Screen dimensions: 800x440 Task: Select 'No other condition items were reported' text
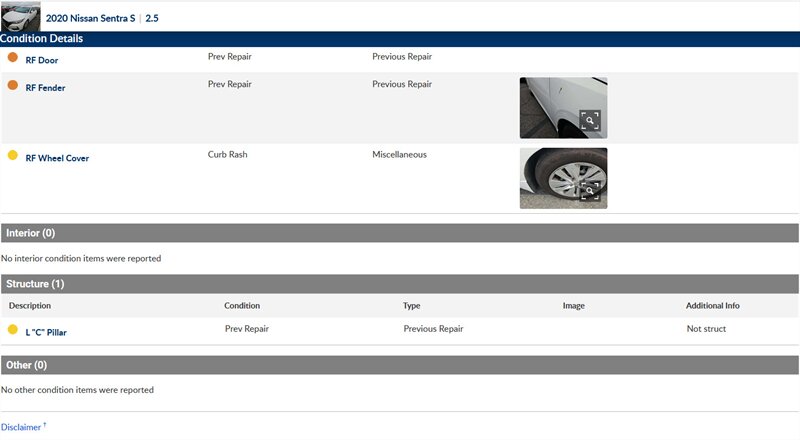tap(77, 389)
